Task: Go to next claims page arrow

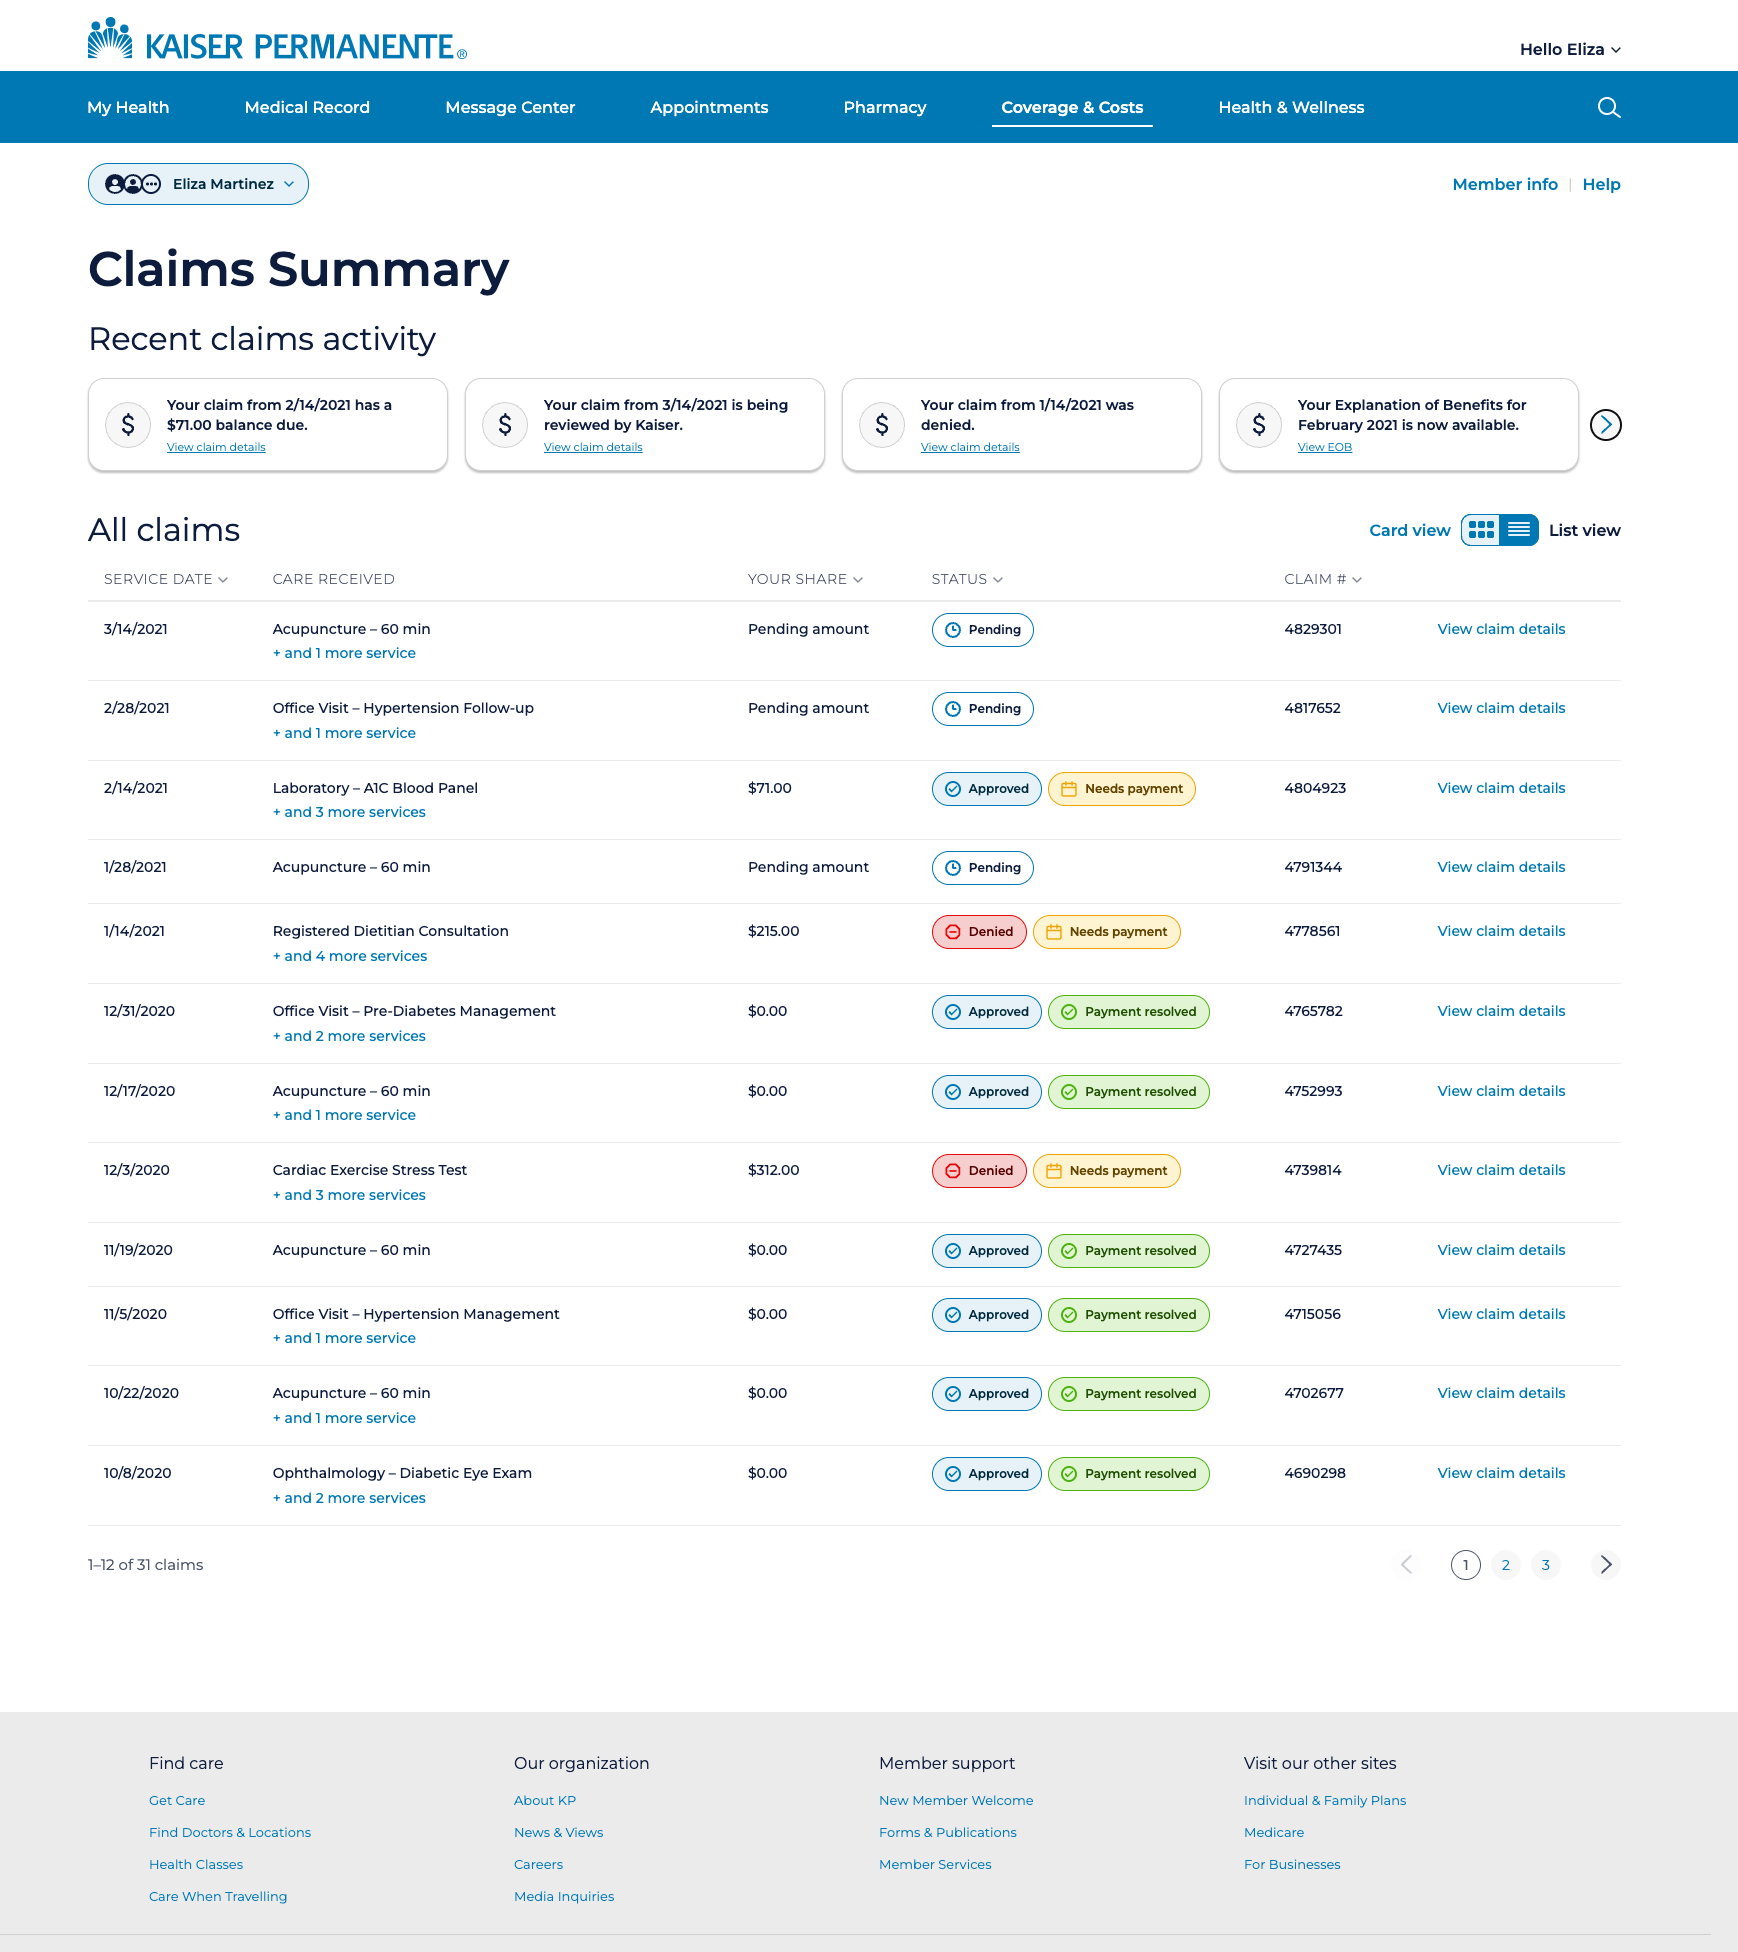Action: point(1605,1565)
